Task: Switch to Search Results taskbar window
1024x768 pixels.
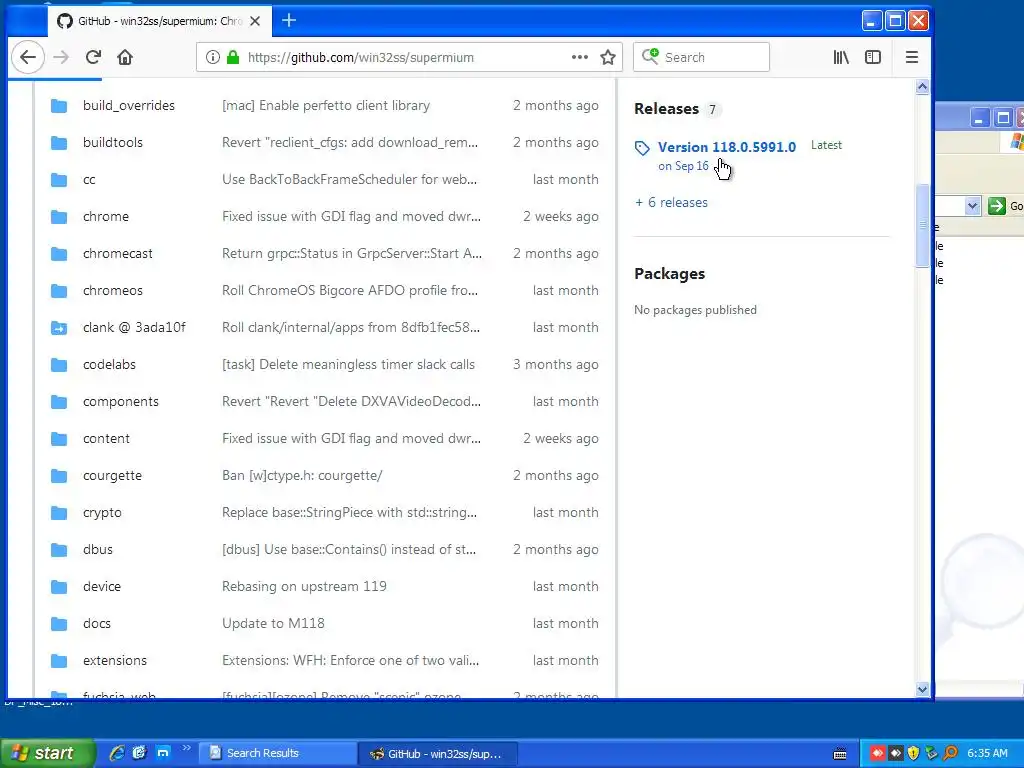Action: tap(277, 754)
